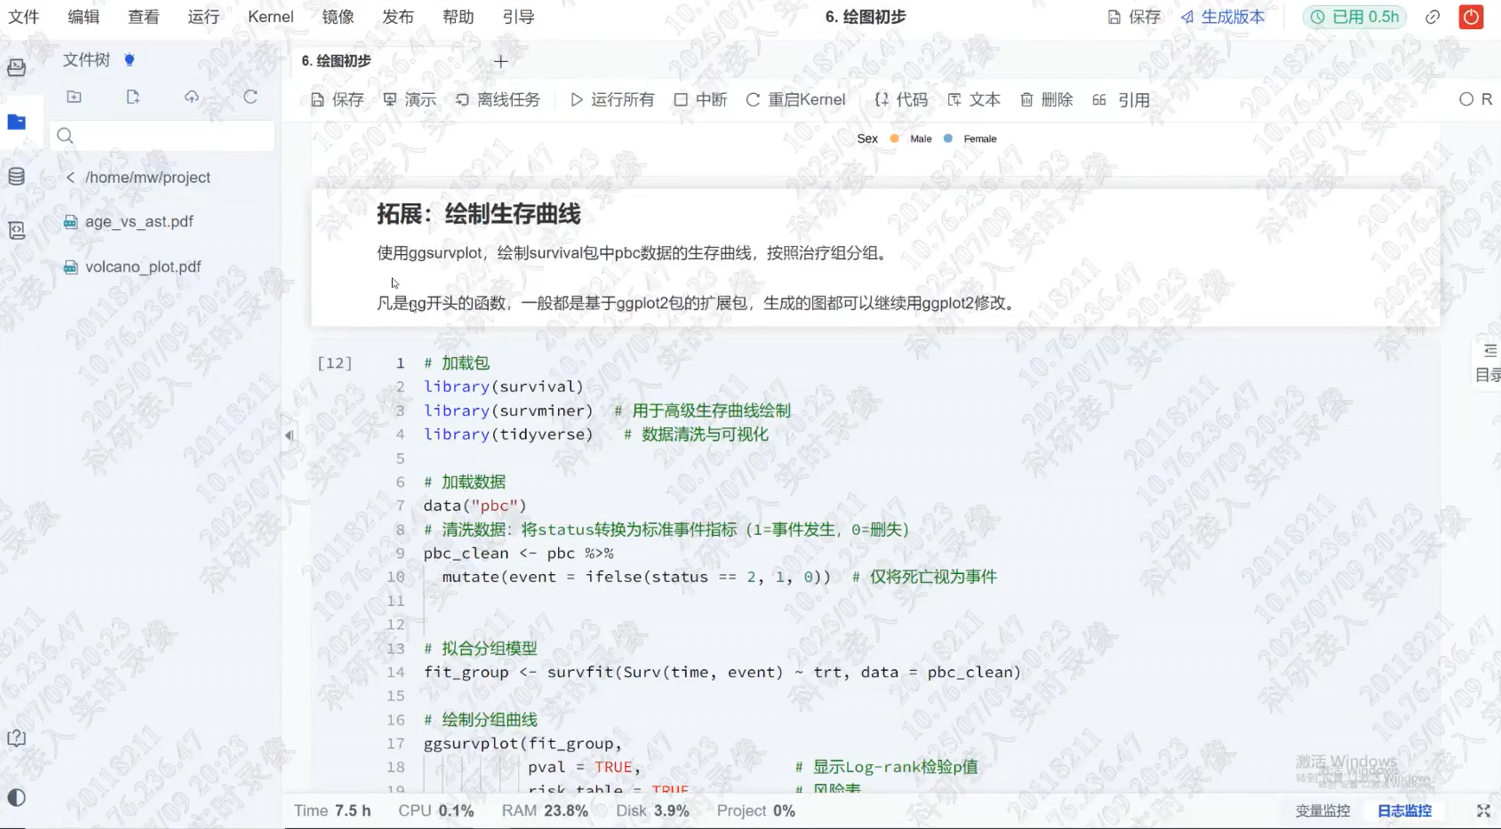Viewport: 1501px width, 829px height.
Task: Click 运行所有 to run all cells
Action: point(612,100)
